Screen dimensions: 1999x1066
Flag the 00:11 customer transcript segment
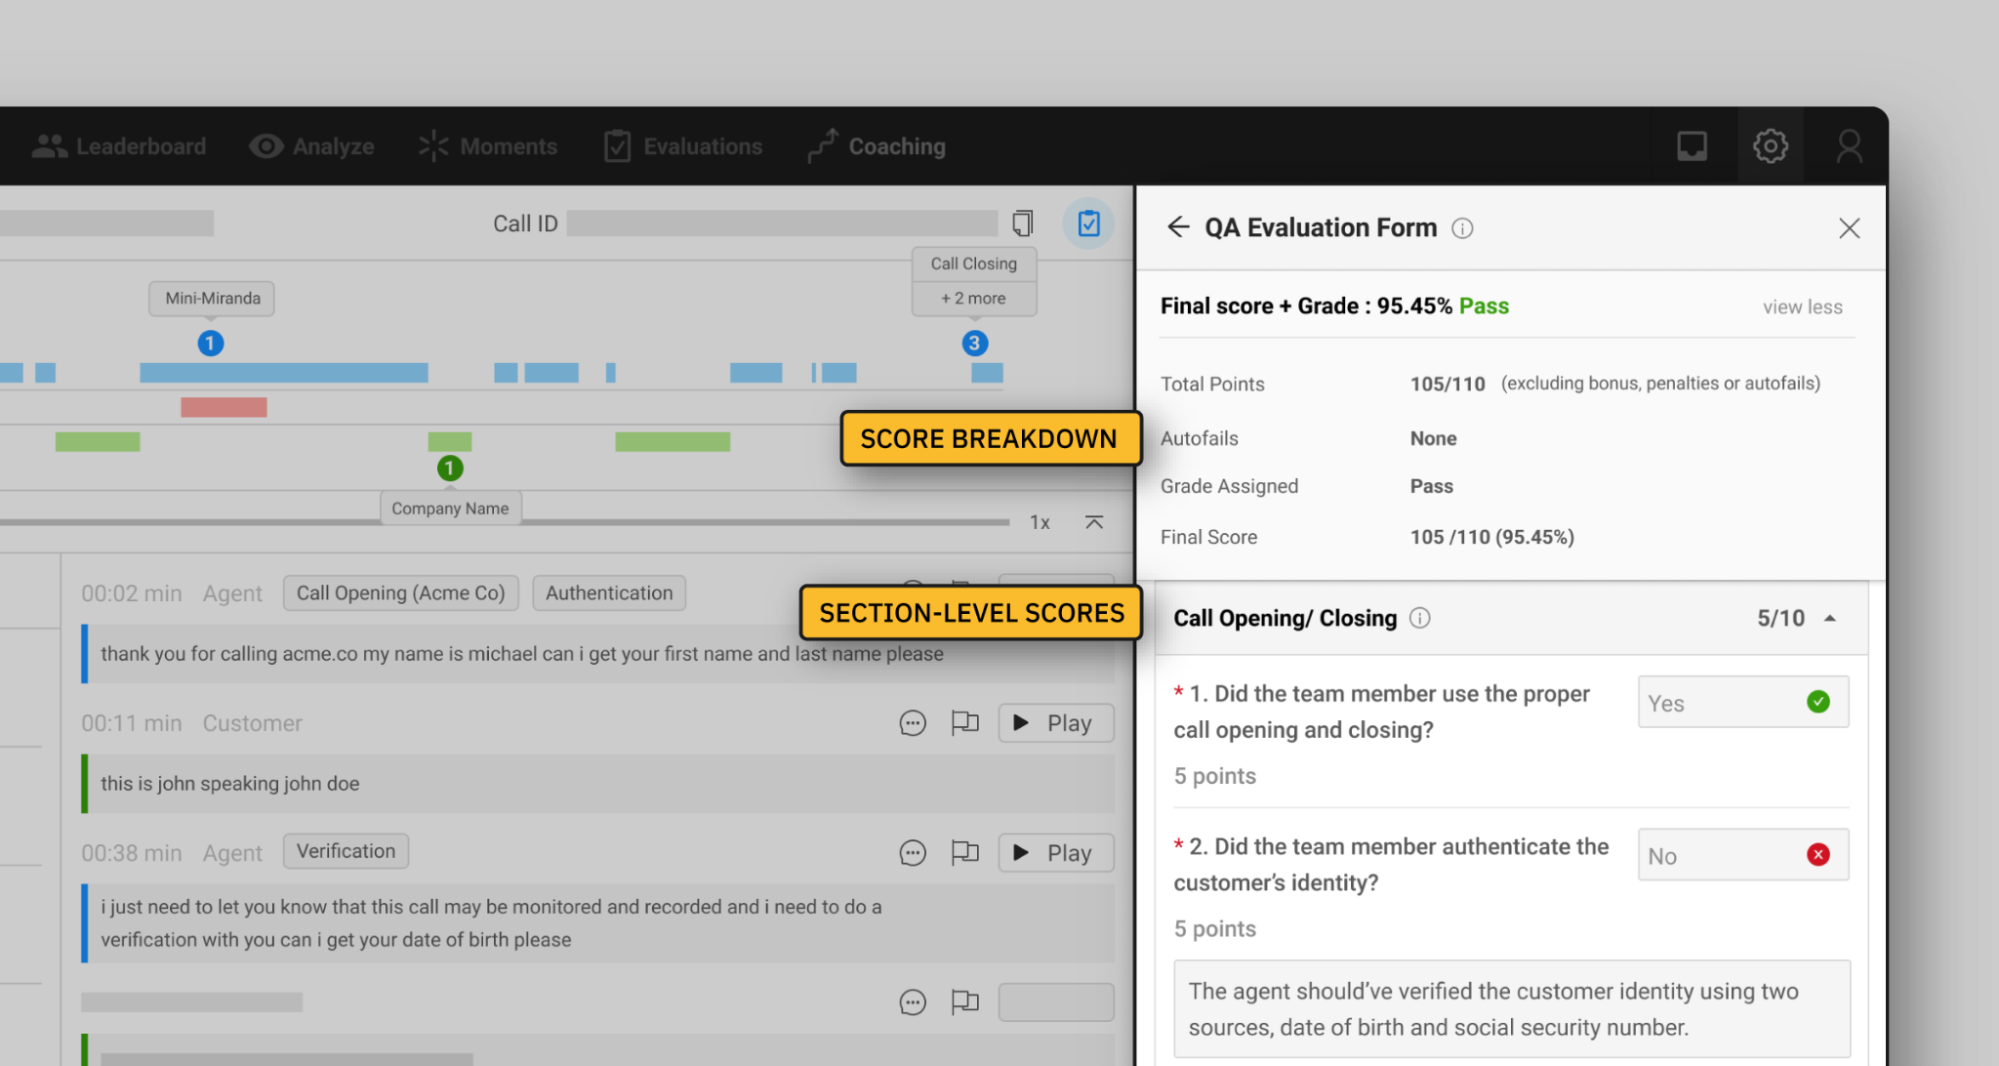(x=965, y=722)
